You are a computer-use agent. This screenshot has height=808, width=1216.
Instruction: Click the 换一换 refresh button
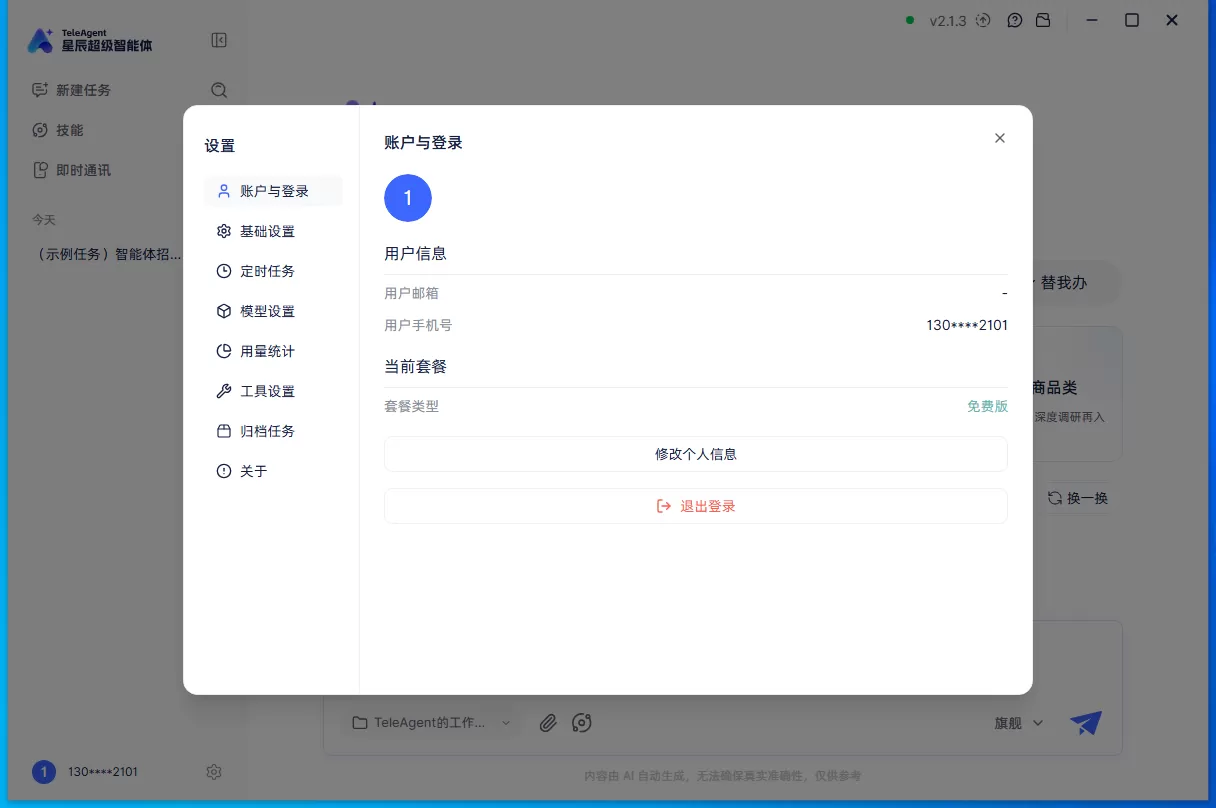click(x=1078, y=498)
